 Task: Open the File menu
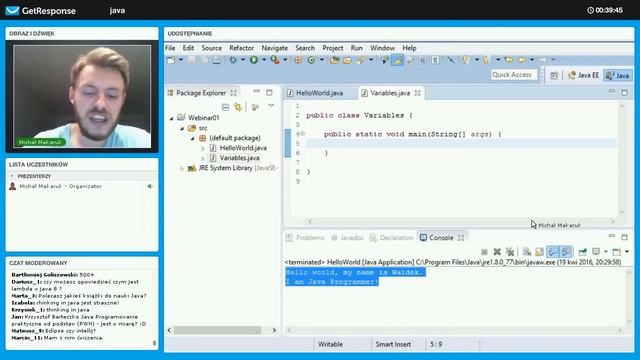pos(170,48)
